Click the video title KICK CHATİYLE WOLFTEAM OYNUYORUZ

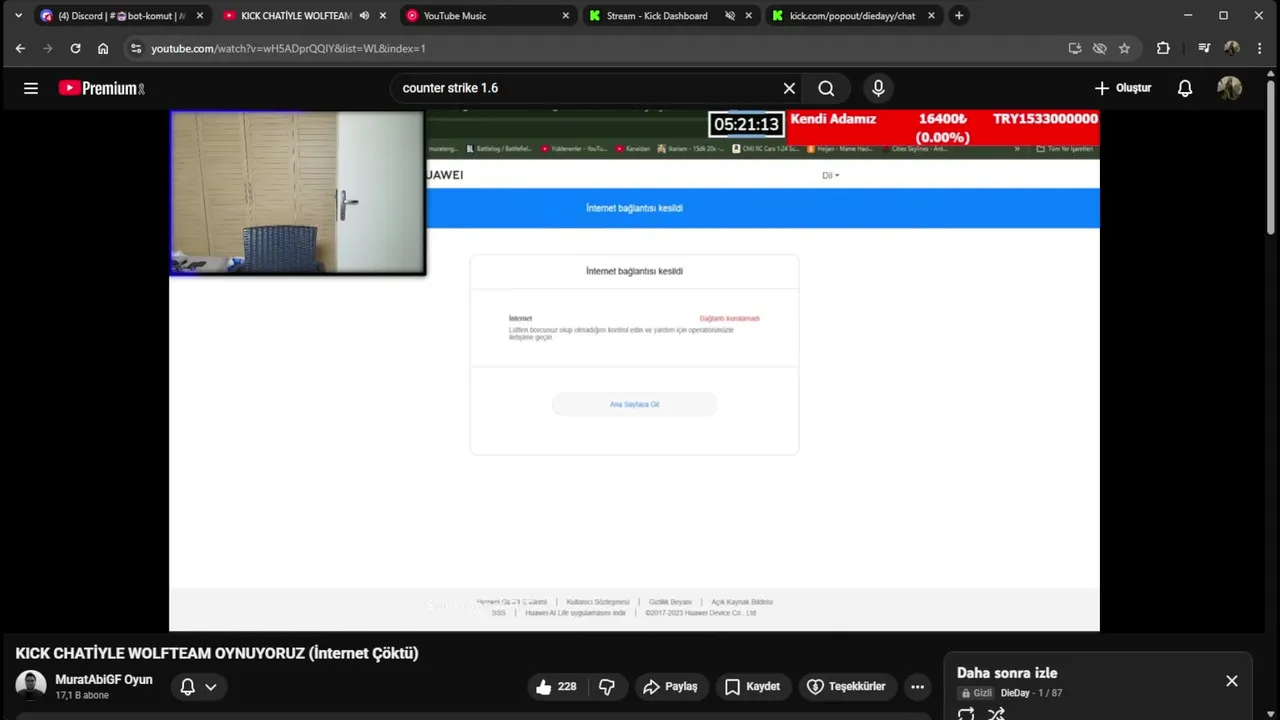217,653
